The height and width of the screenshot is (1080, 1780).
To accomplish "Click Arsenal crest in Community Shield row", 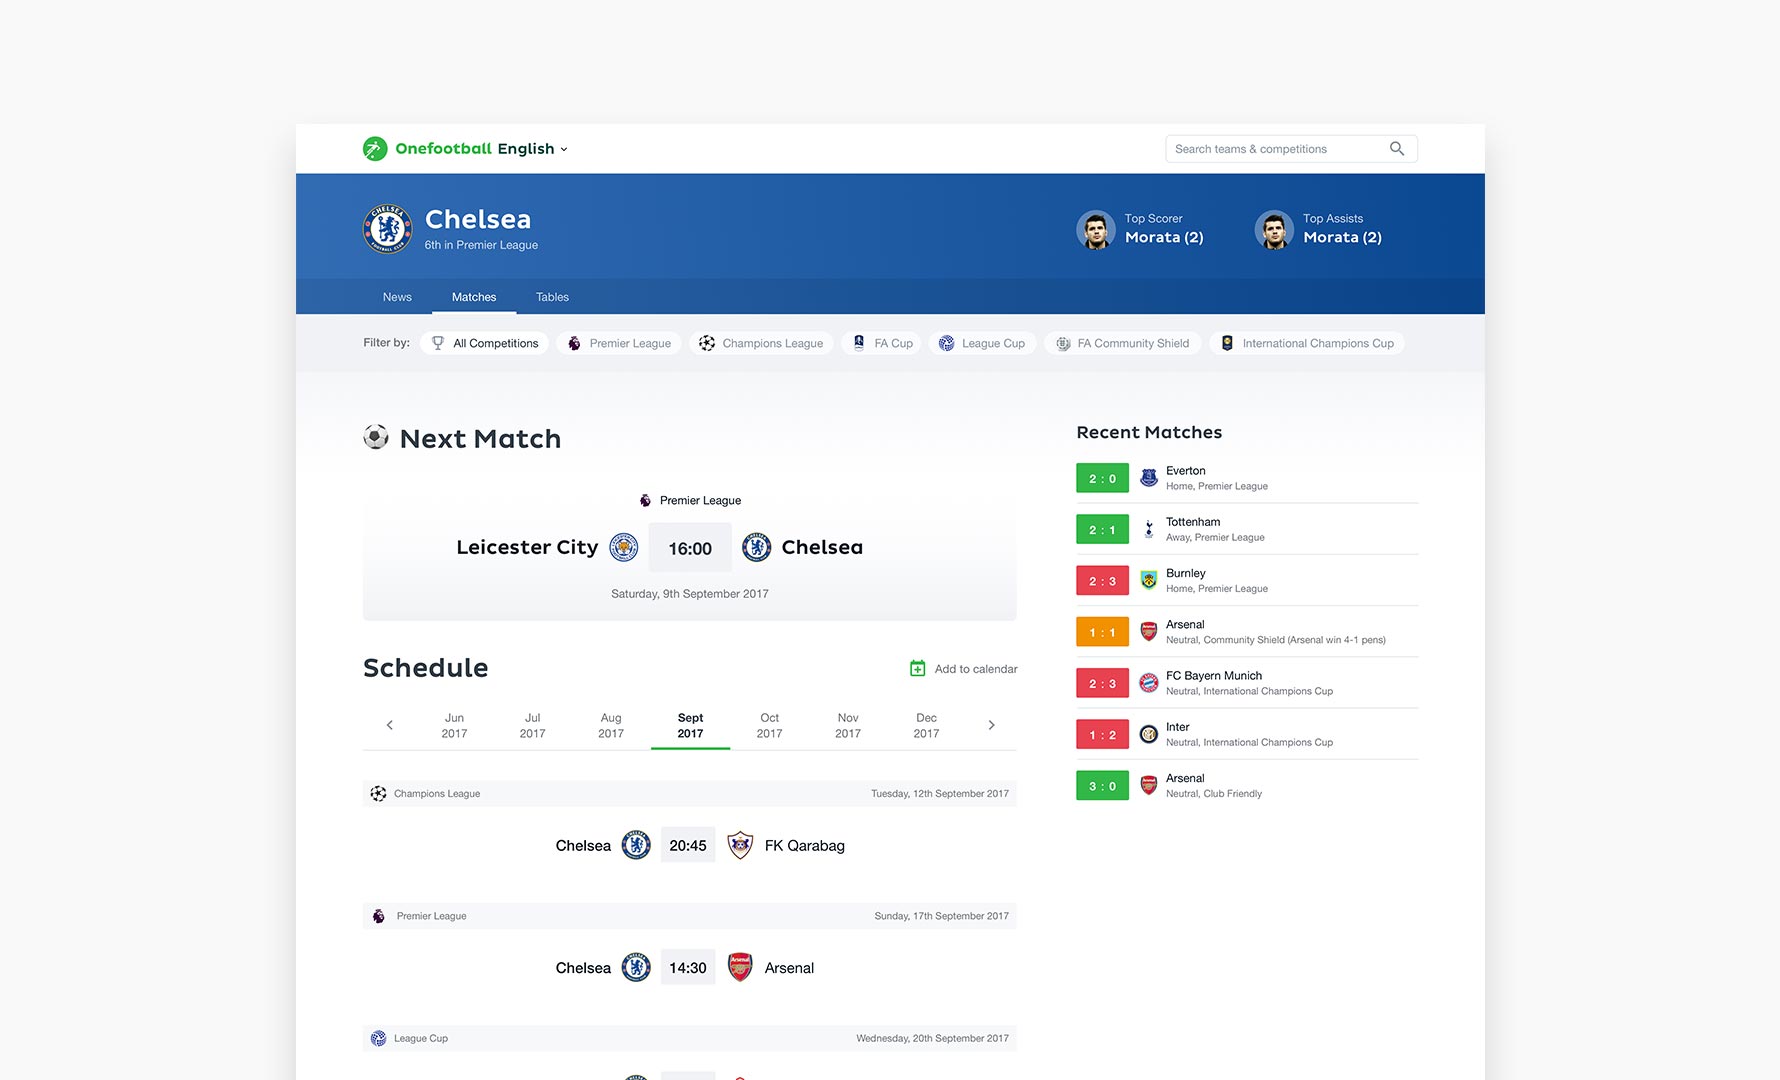I will pos(1149,632).
